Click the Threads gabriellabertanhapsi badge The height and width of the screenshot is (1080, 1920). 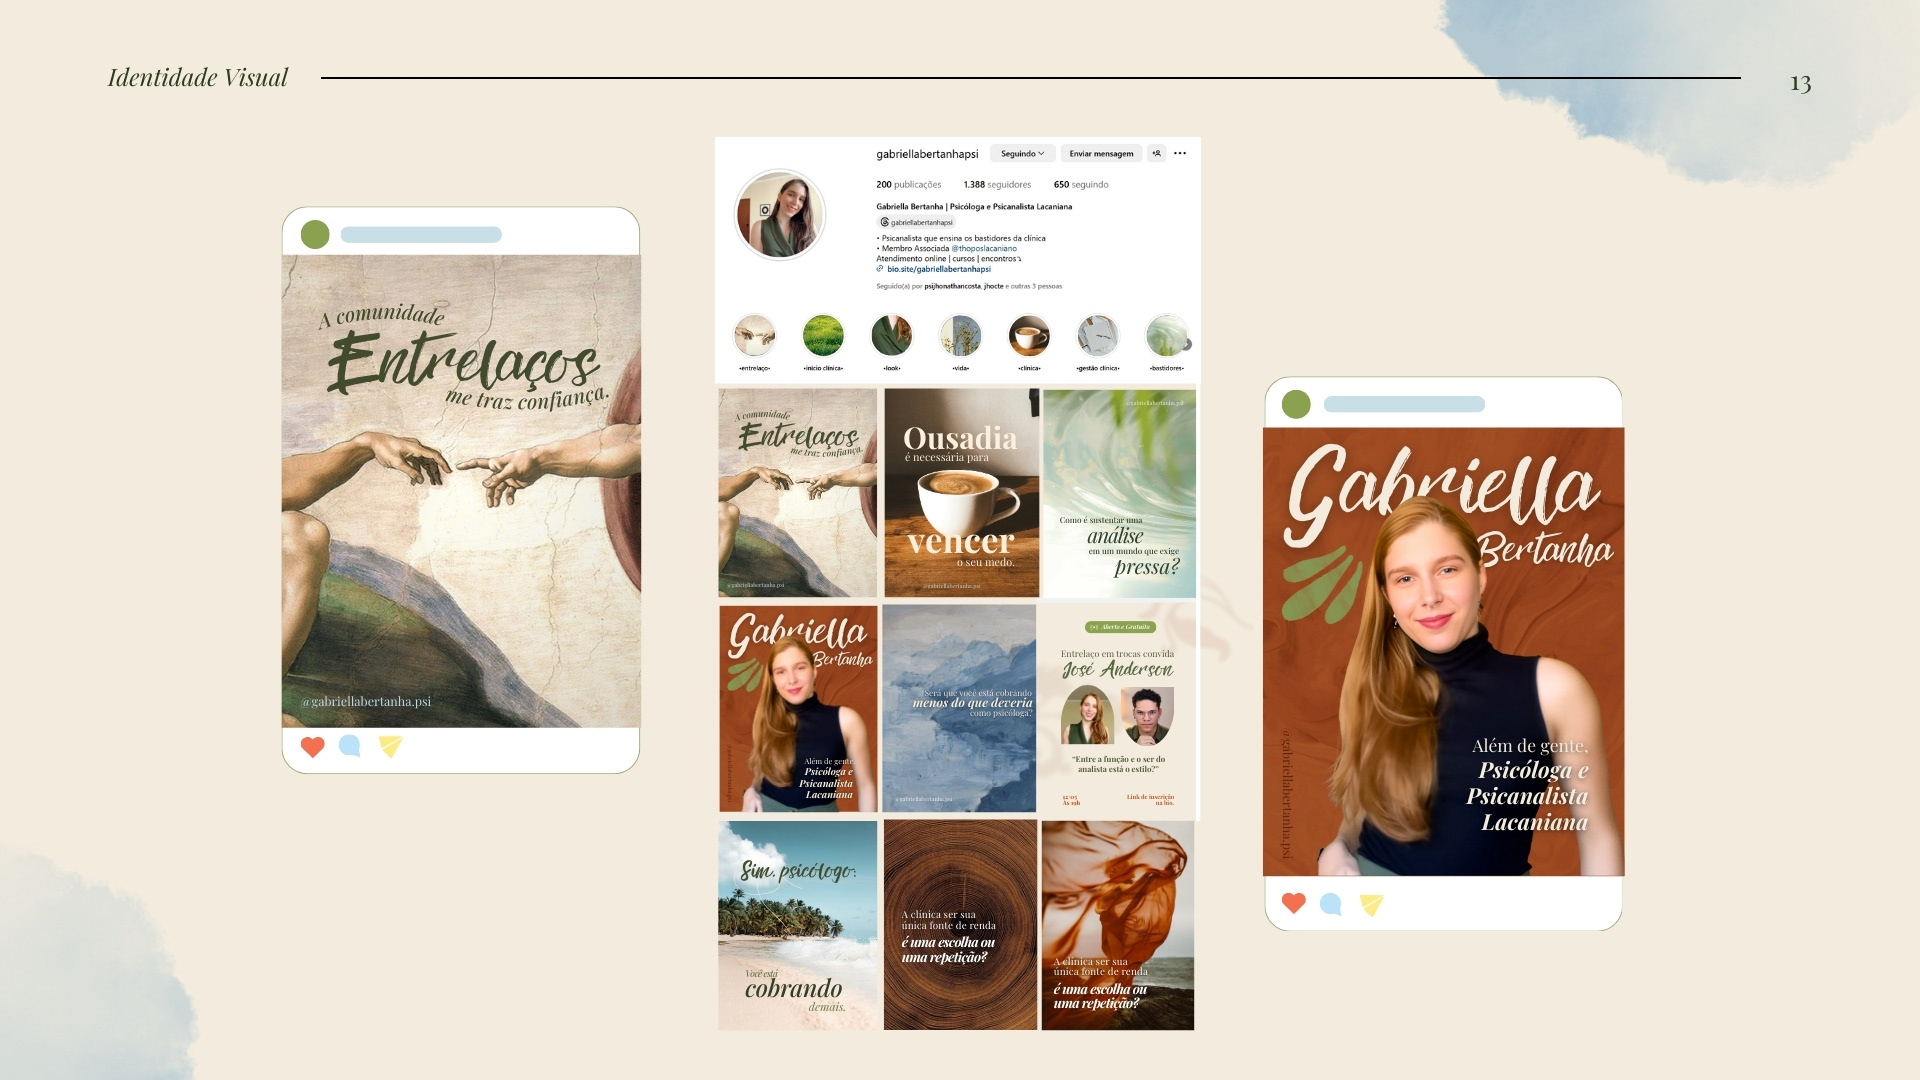pos(917,222)
